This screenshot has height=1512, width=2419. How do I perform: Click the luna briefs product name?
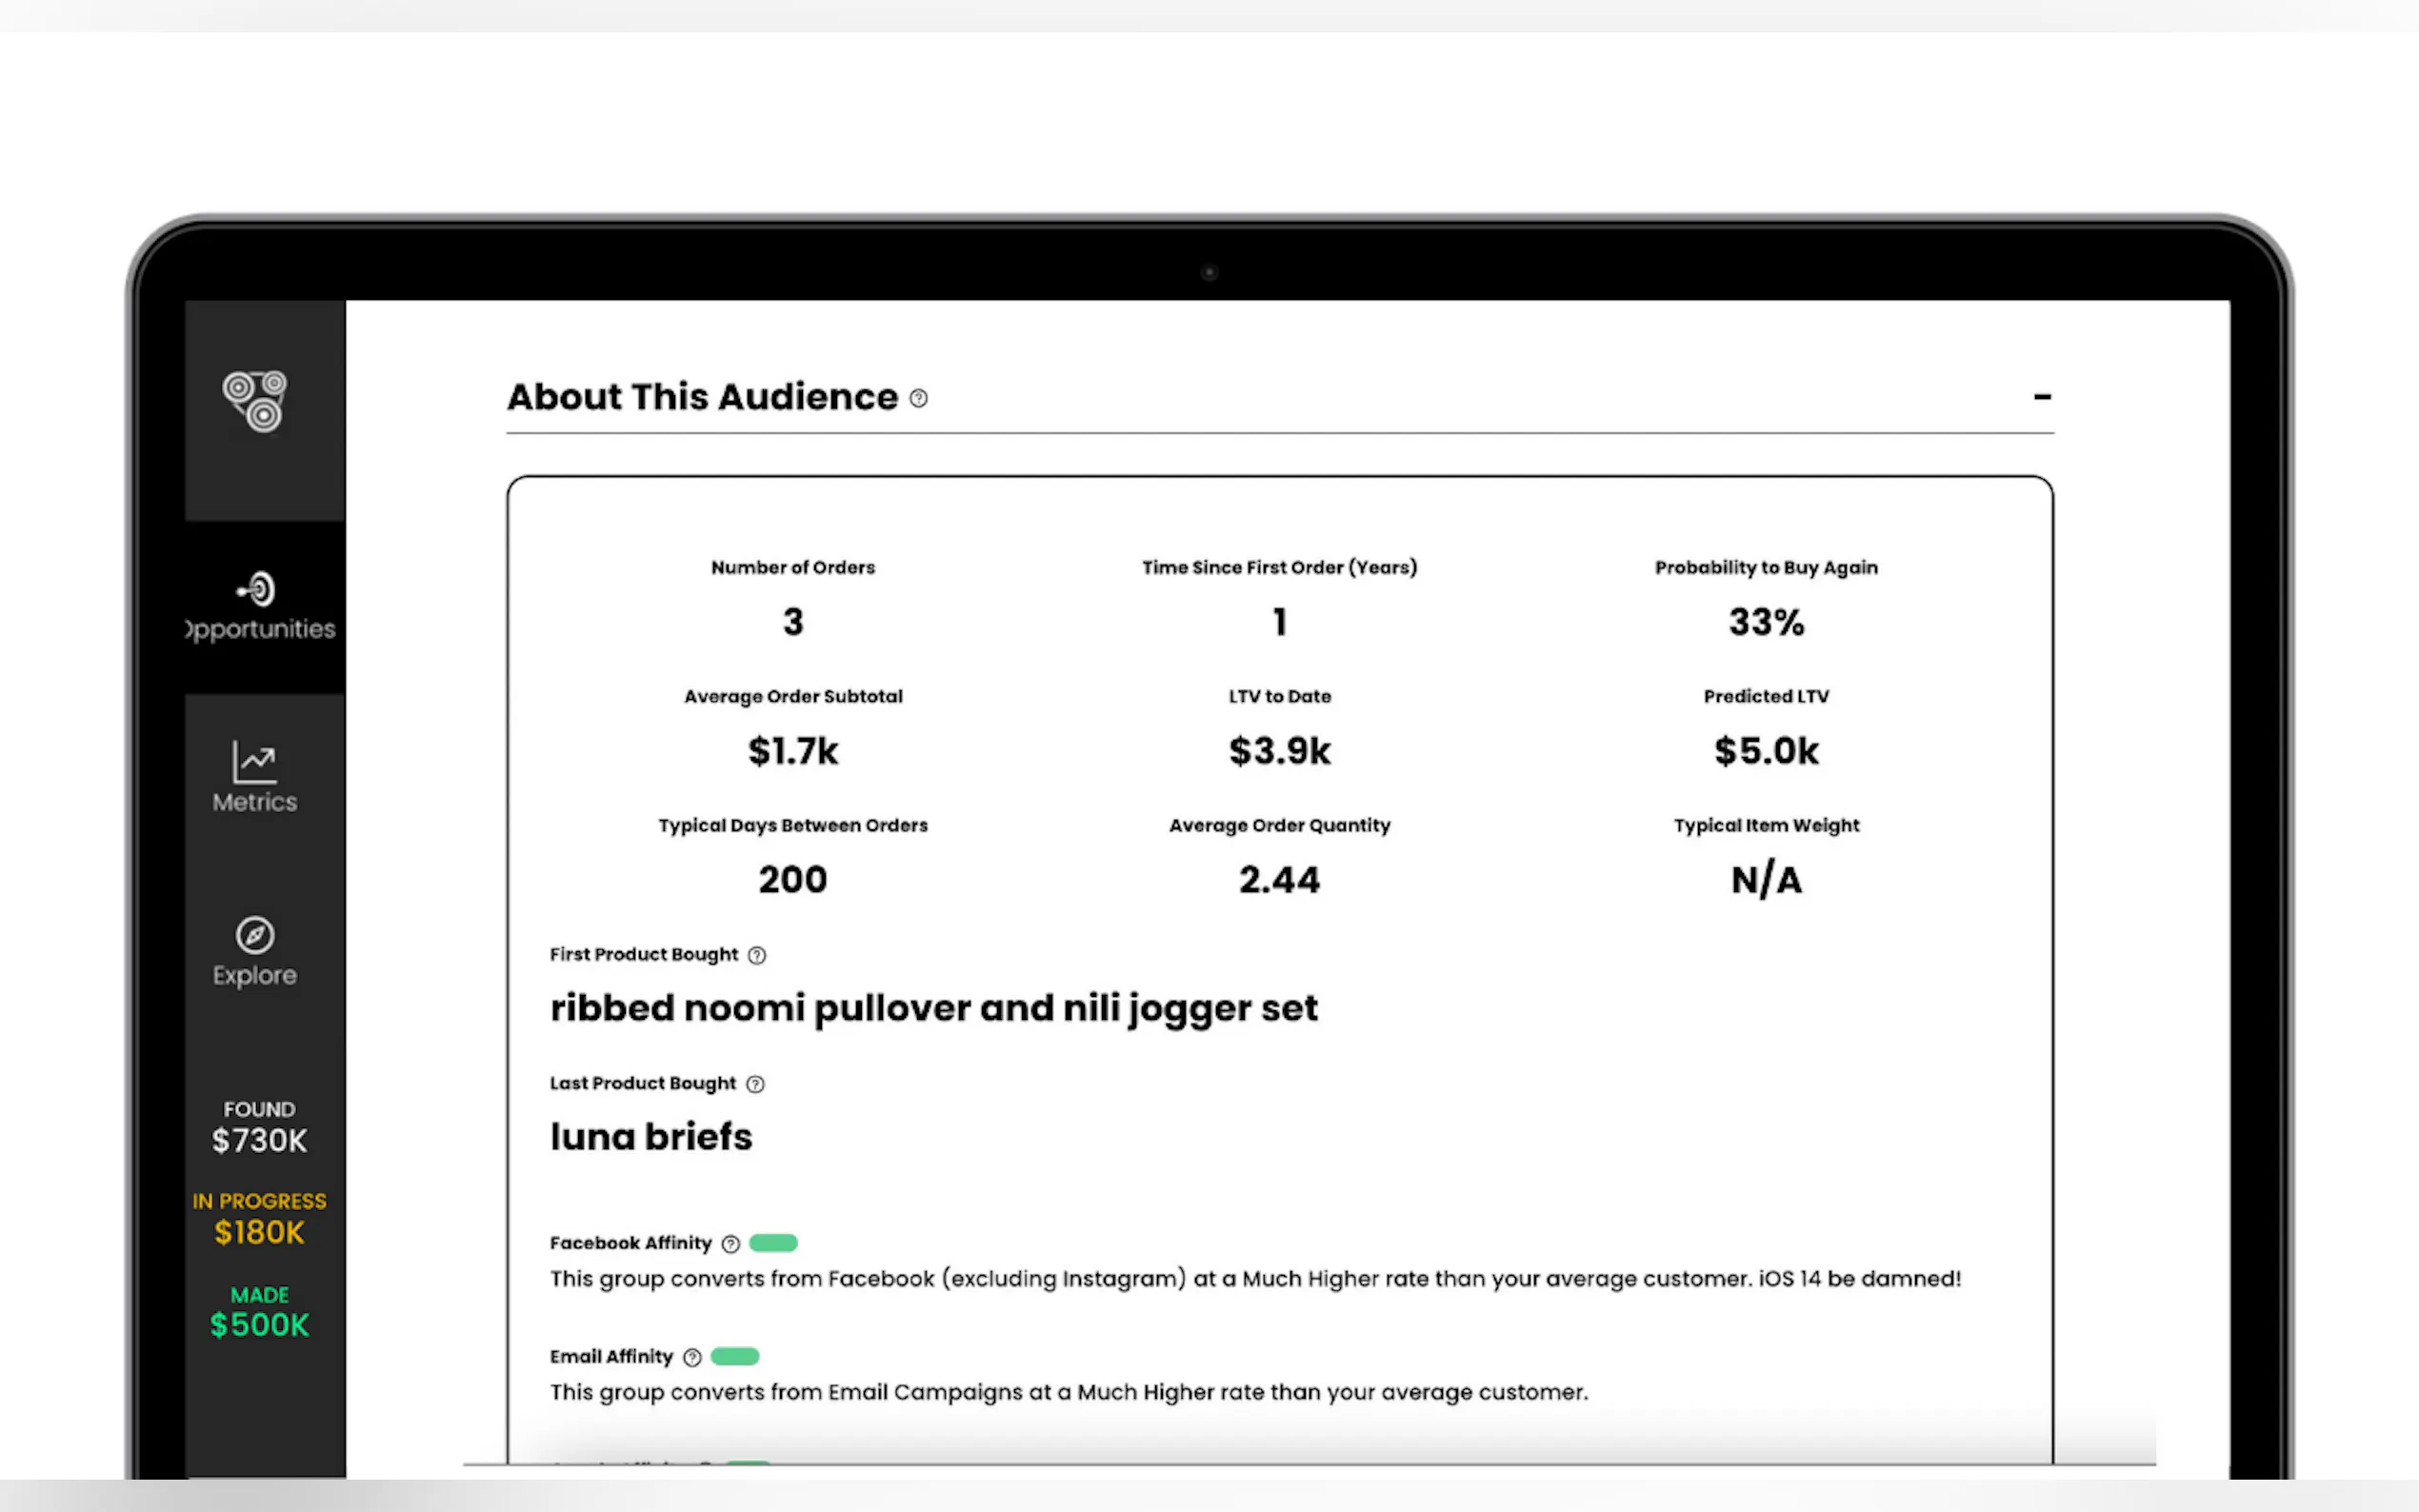coord(651,1137)
